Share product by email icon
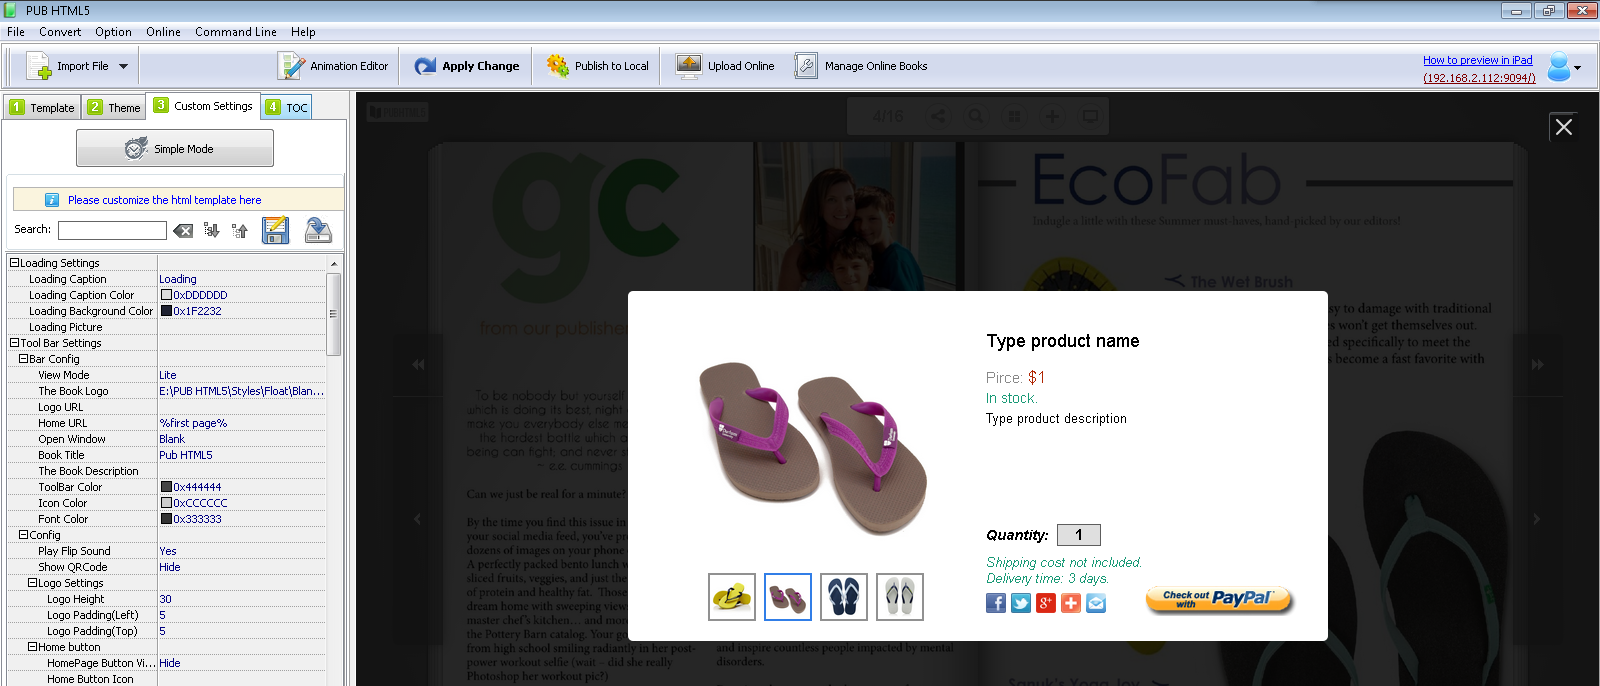The height and width of the screenshot is (686, 1600). (1096, 603)
